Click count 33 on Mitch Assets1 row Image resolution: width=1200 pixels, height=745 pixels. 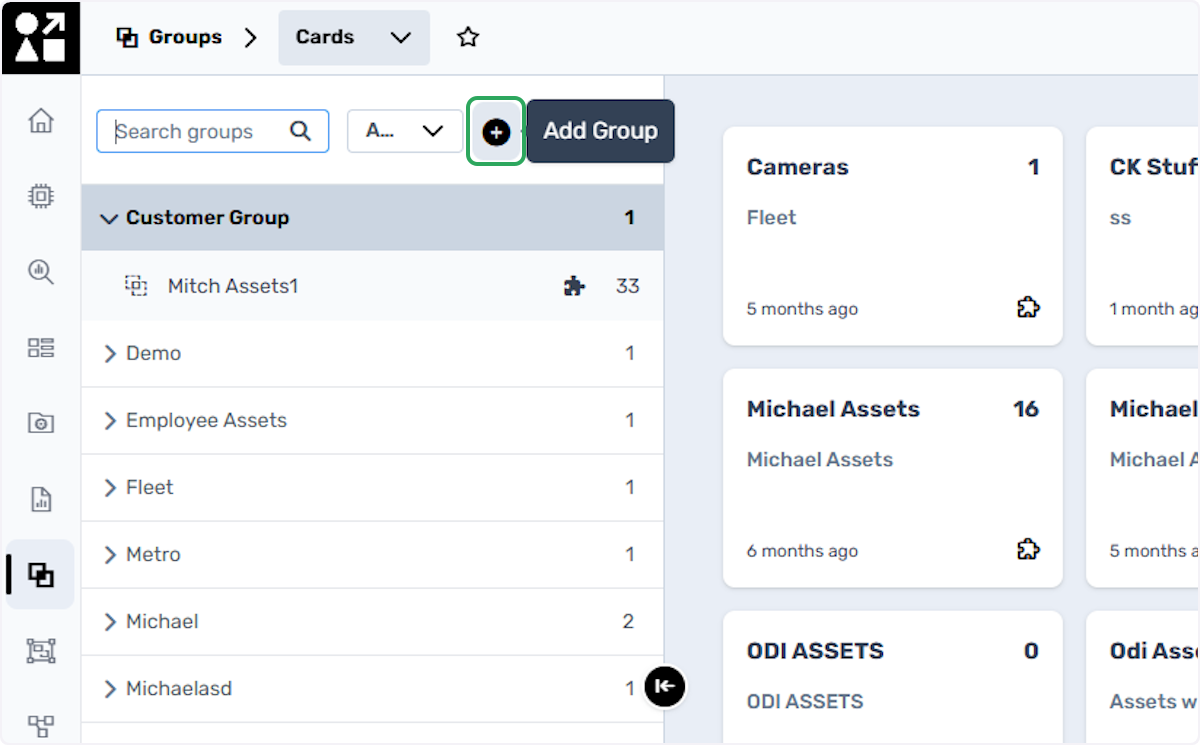[x=627, y=286]
